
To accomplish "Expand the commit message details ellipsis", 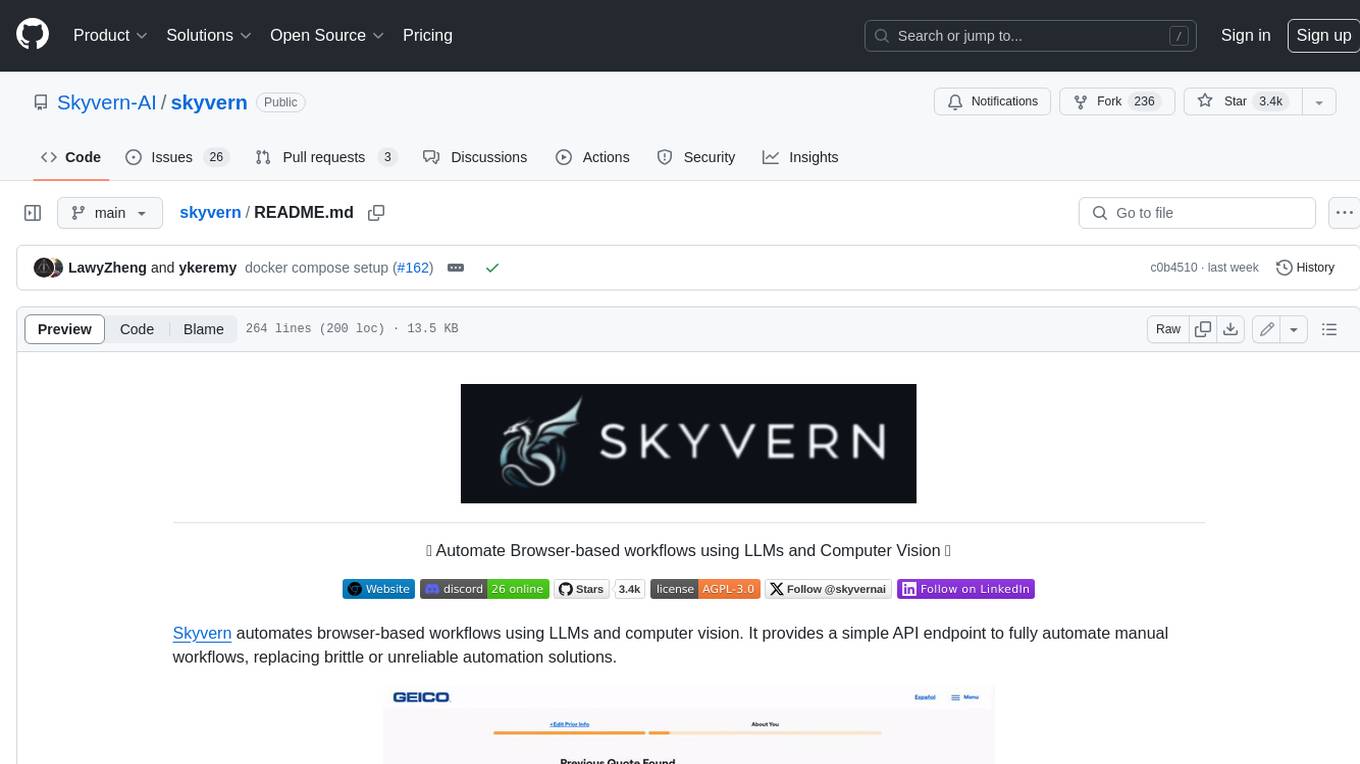I will tap(456, 268).
